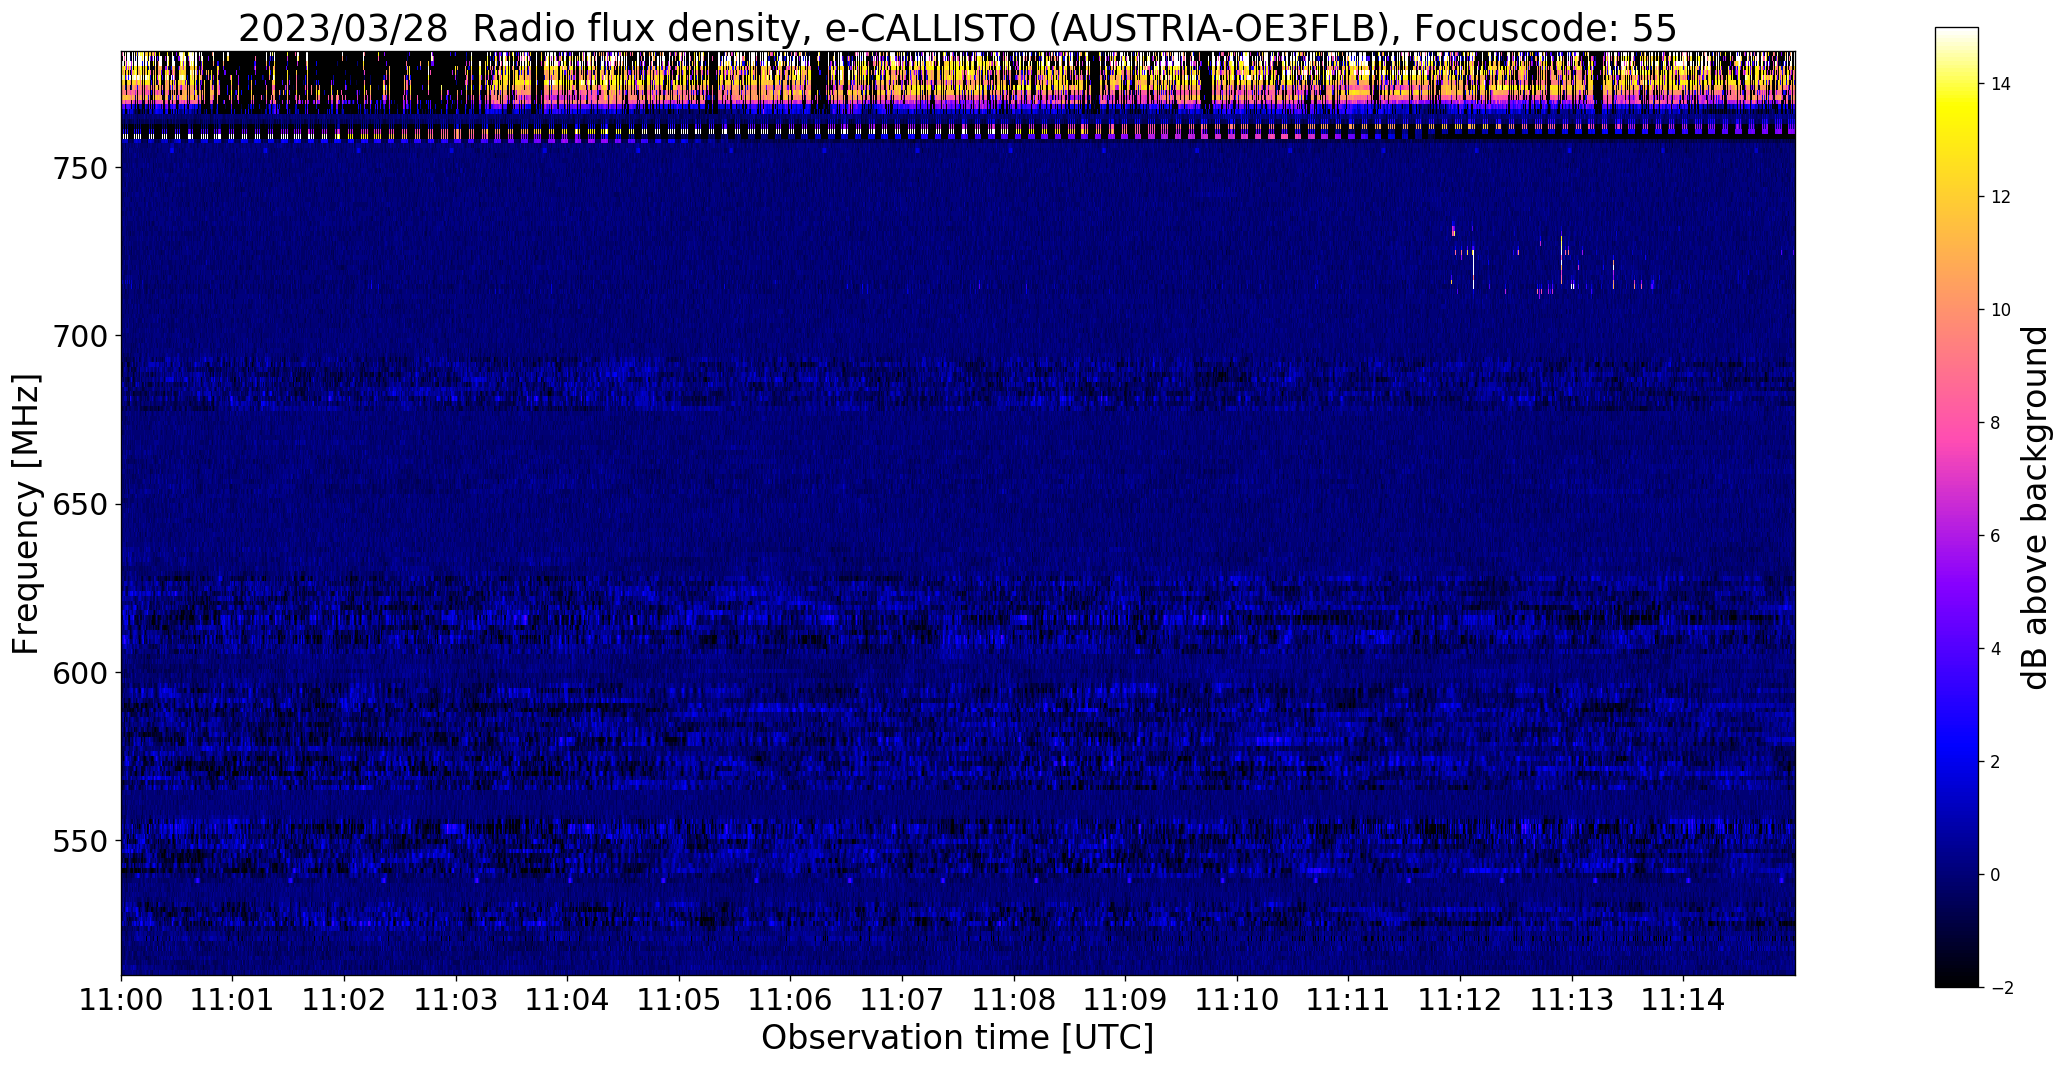Click the 11:03 time tick label
This screenshot has width=2066, height=1067.
pyautogui.click(x=456, y=1000)
